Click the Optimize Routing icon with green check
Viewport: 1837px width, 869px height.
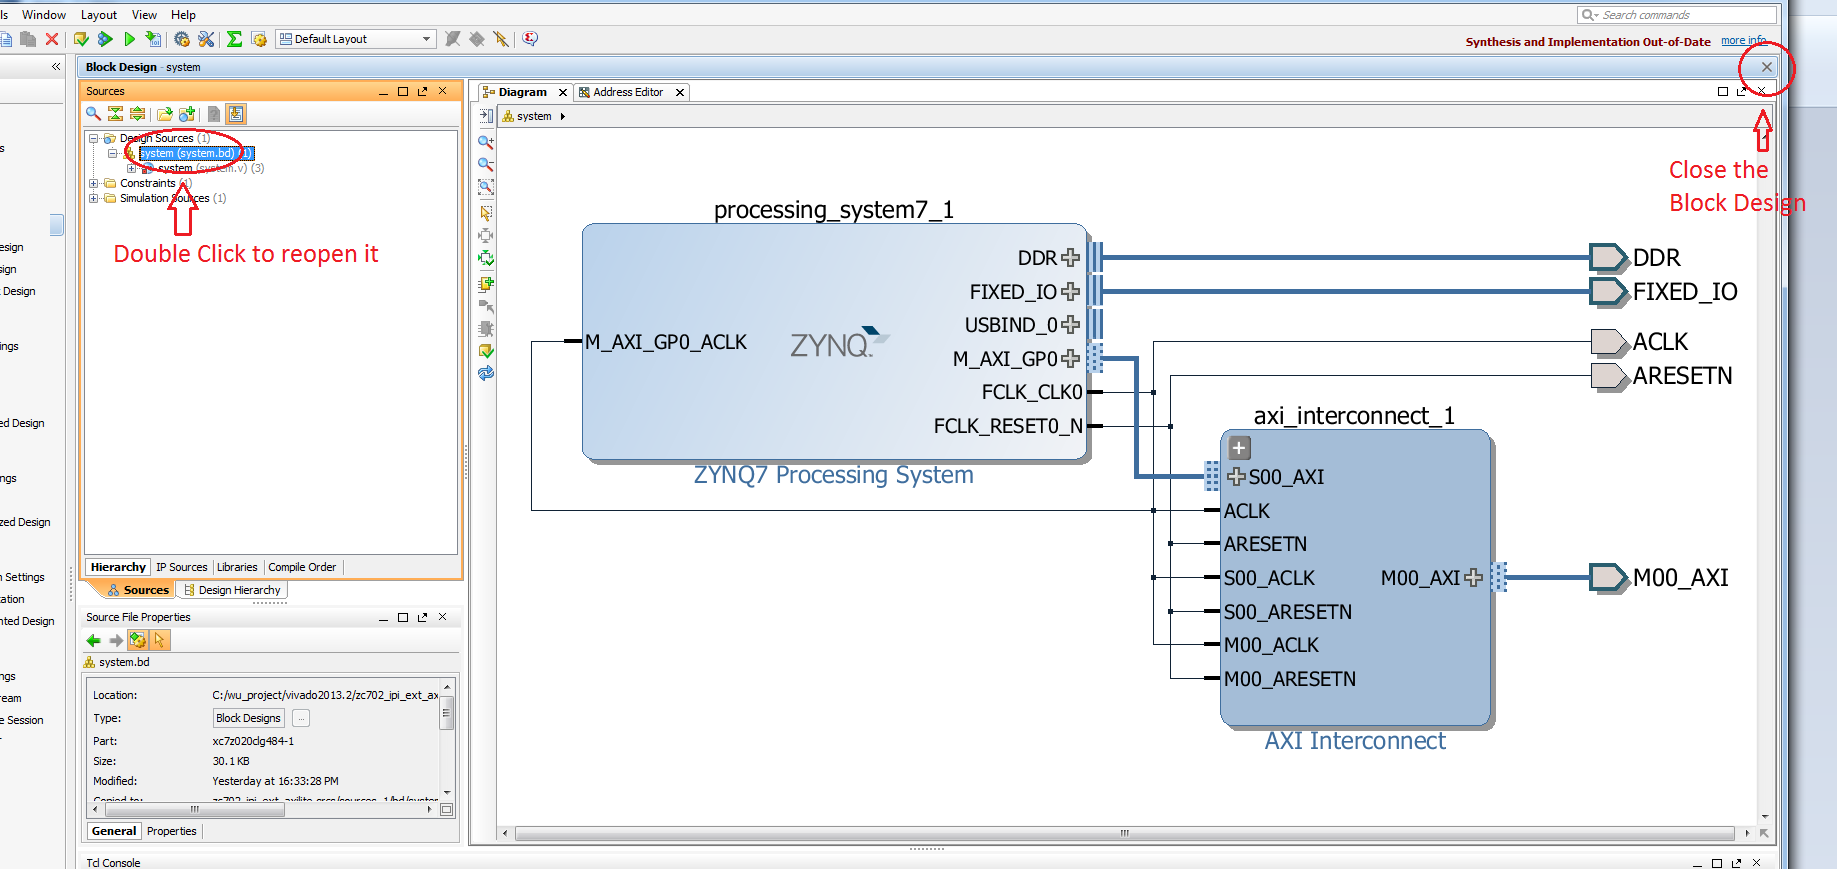[486, 258]
